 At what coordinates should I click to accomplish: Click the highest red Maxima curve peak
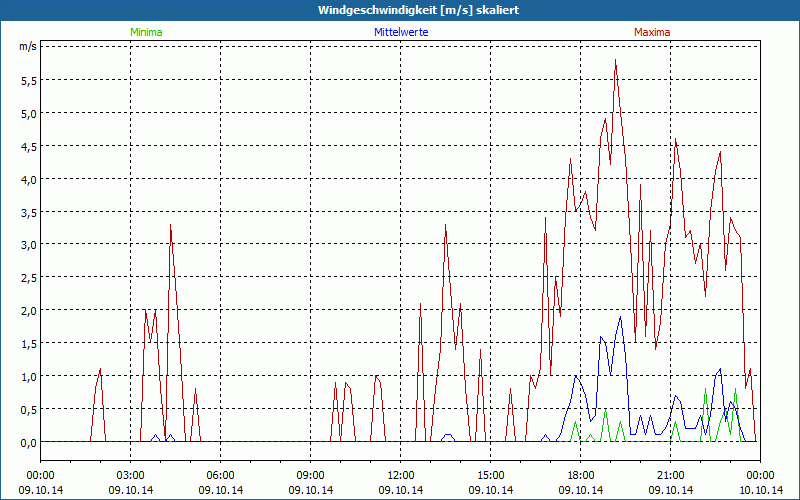pos(616,61)
